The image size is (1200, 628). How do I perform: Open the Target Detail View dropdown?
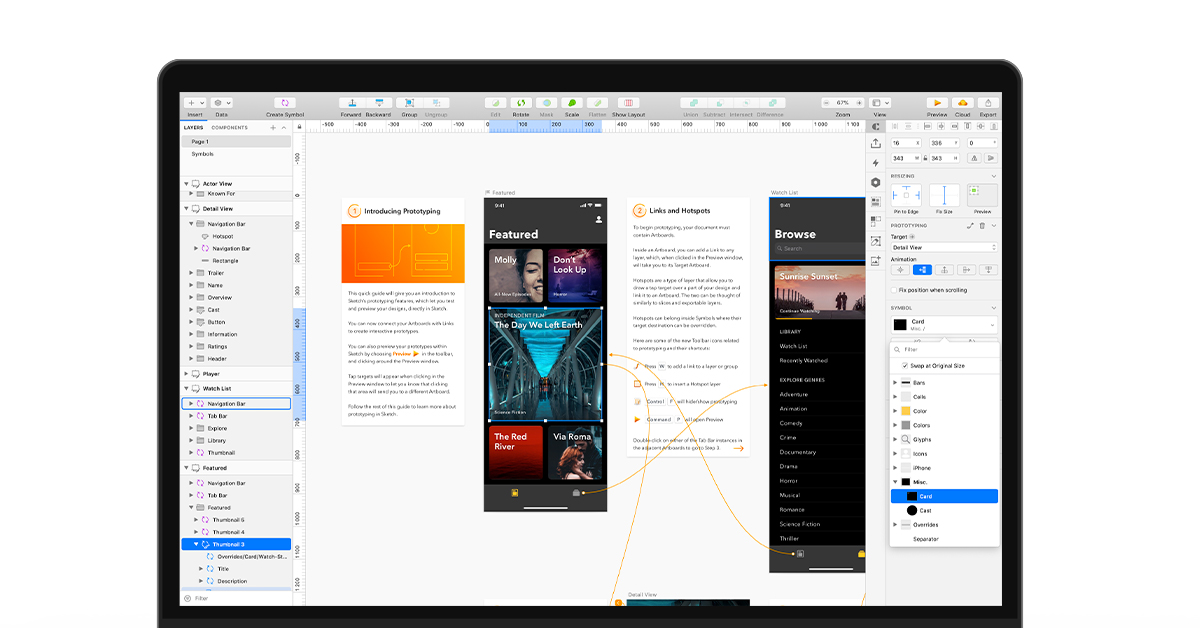(944, 247)
